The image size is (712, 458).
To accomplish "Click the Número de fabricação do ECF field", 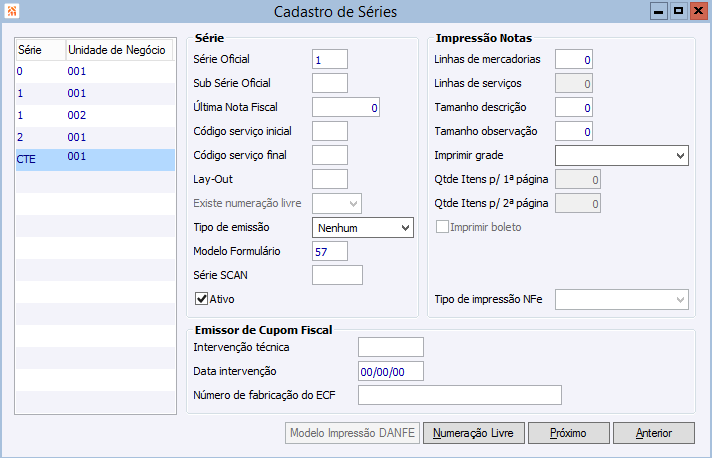I will point(459,395).
